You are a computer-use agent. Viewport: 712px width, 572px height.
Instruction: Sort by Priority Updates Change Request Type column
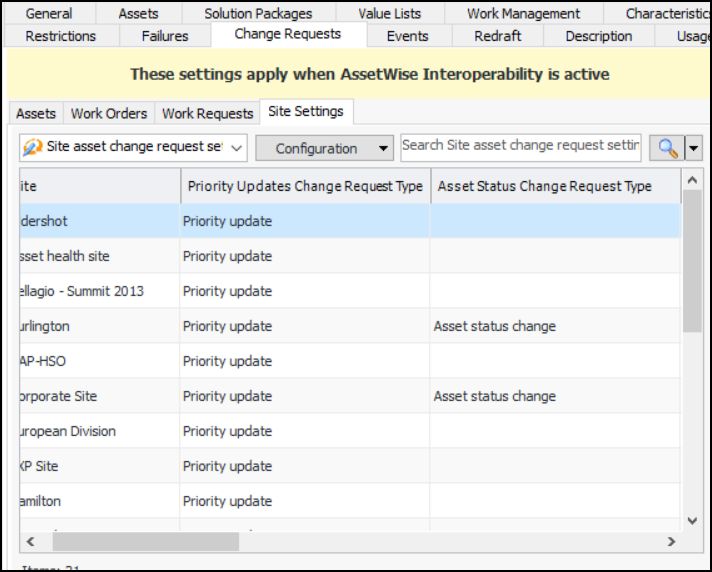[x=305, y=186]
